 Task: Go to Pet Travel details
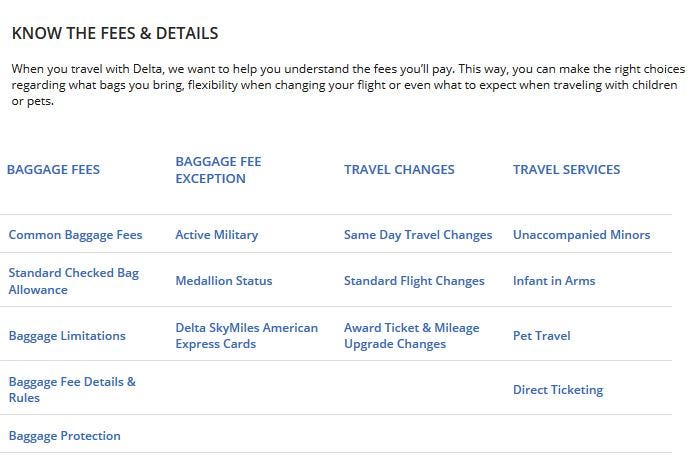tap(542, 336)
